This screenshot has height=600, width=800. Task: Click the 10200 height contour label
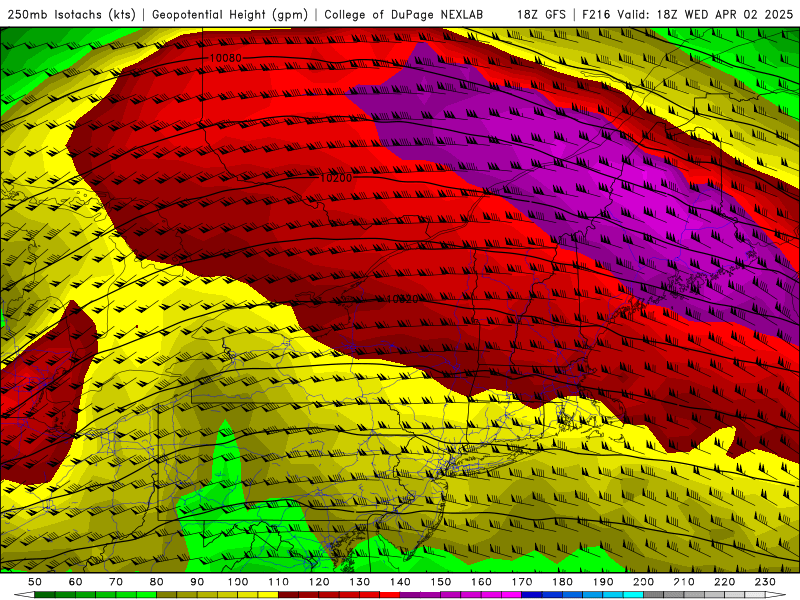pyautogui.click(x=336, y=178)
